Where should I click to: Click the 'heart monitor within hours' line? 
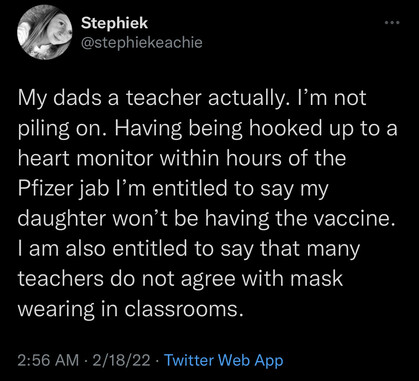(x=182, y=158)
